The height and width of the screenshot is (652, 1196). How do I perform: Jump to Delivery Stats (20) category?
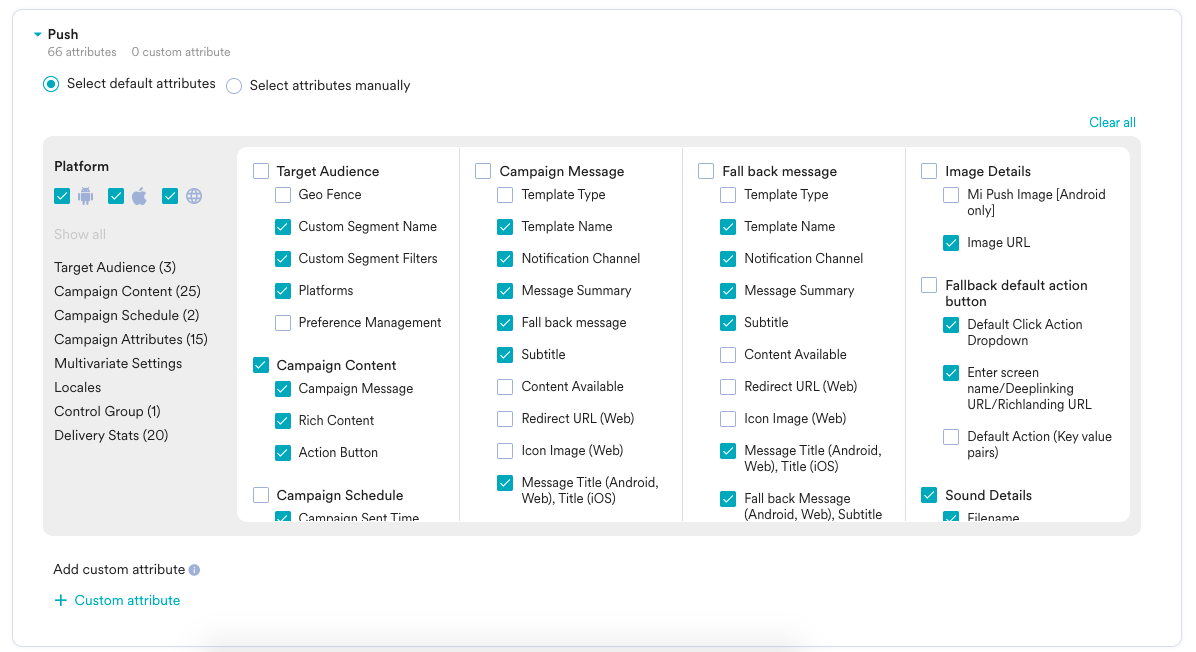point(111,435)
